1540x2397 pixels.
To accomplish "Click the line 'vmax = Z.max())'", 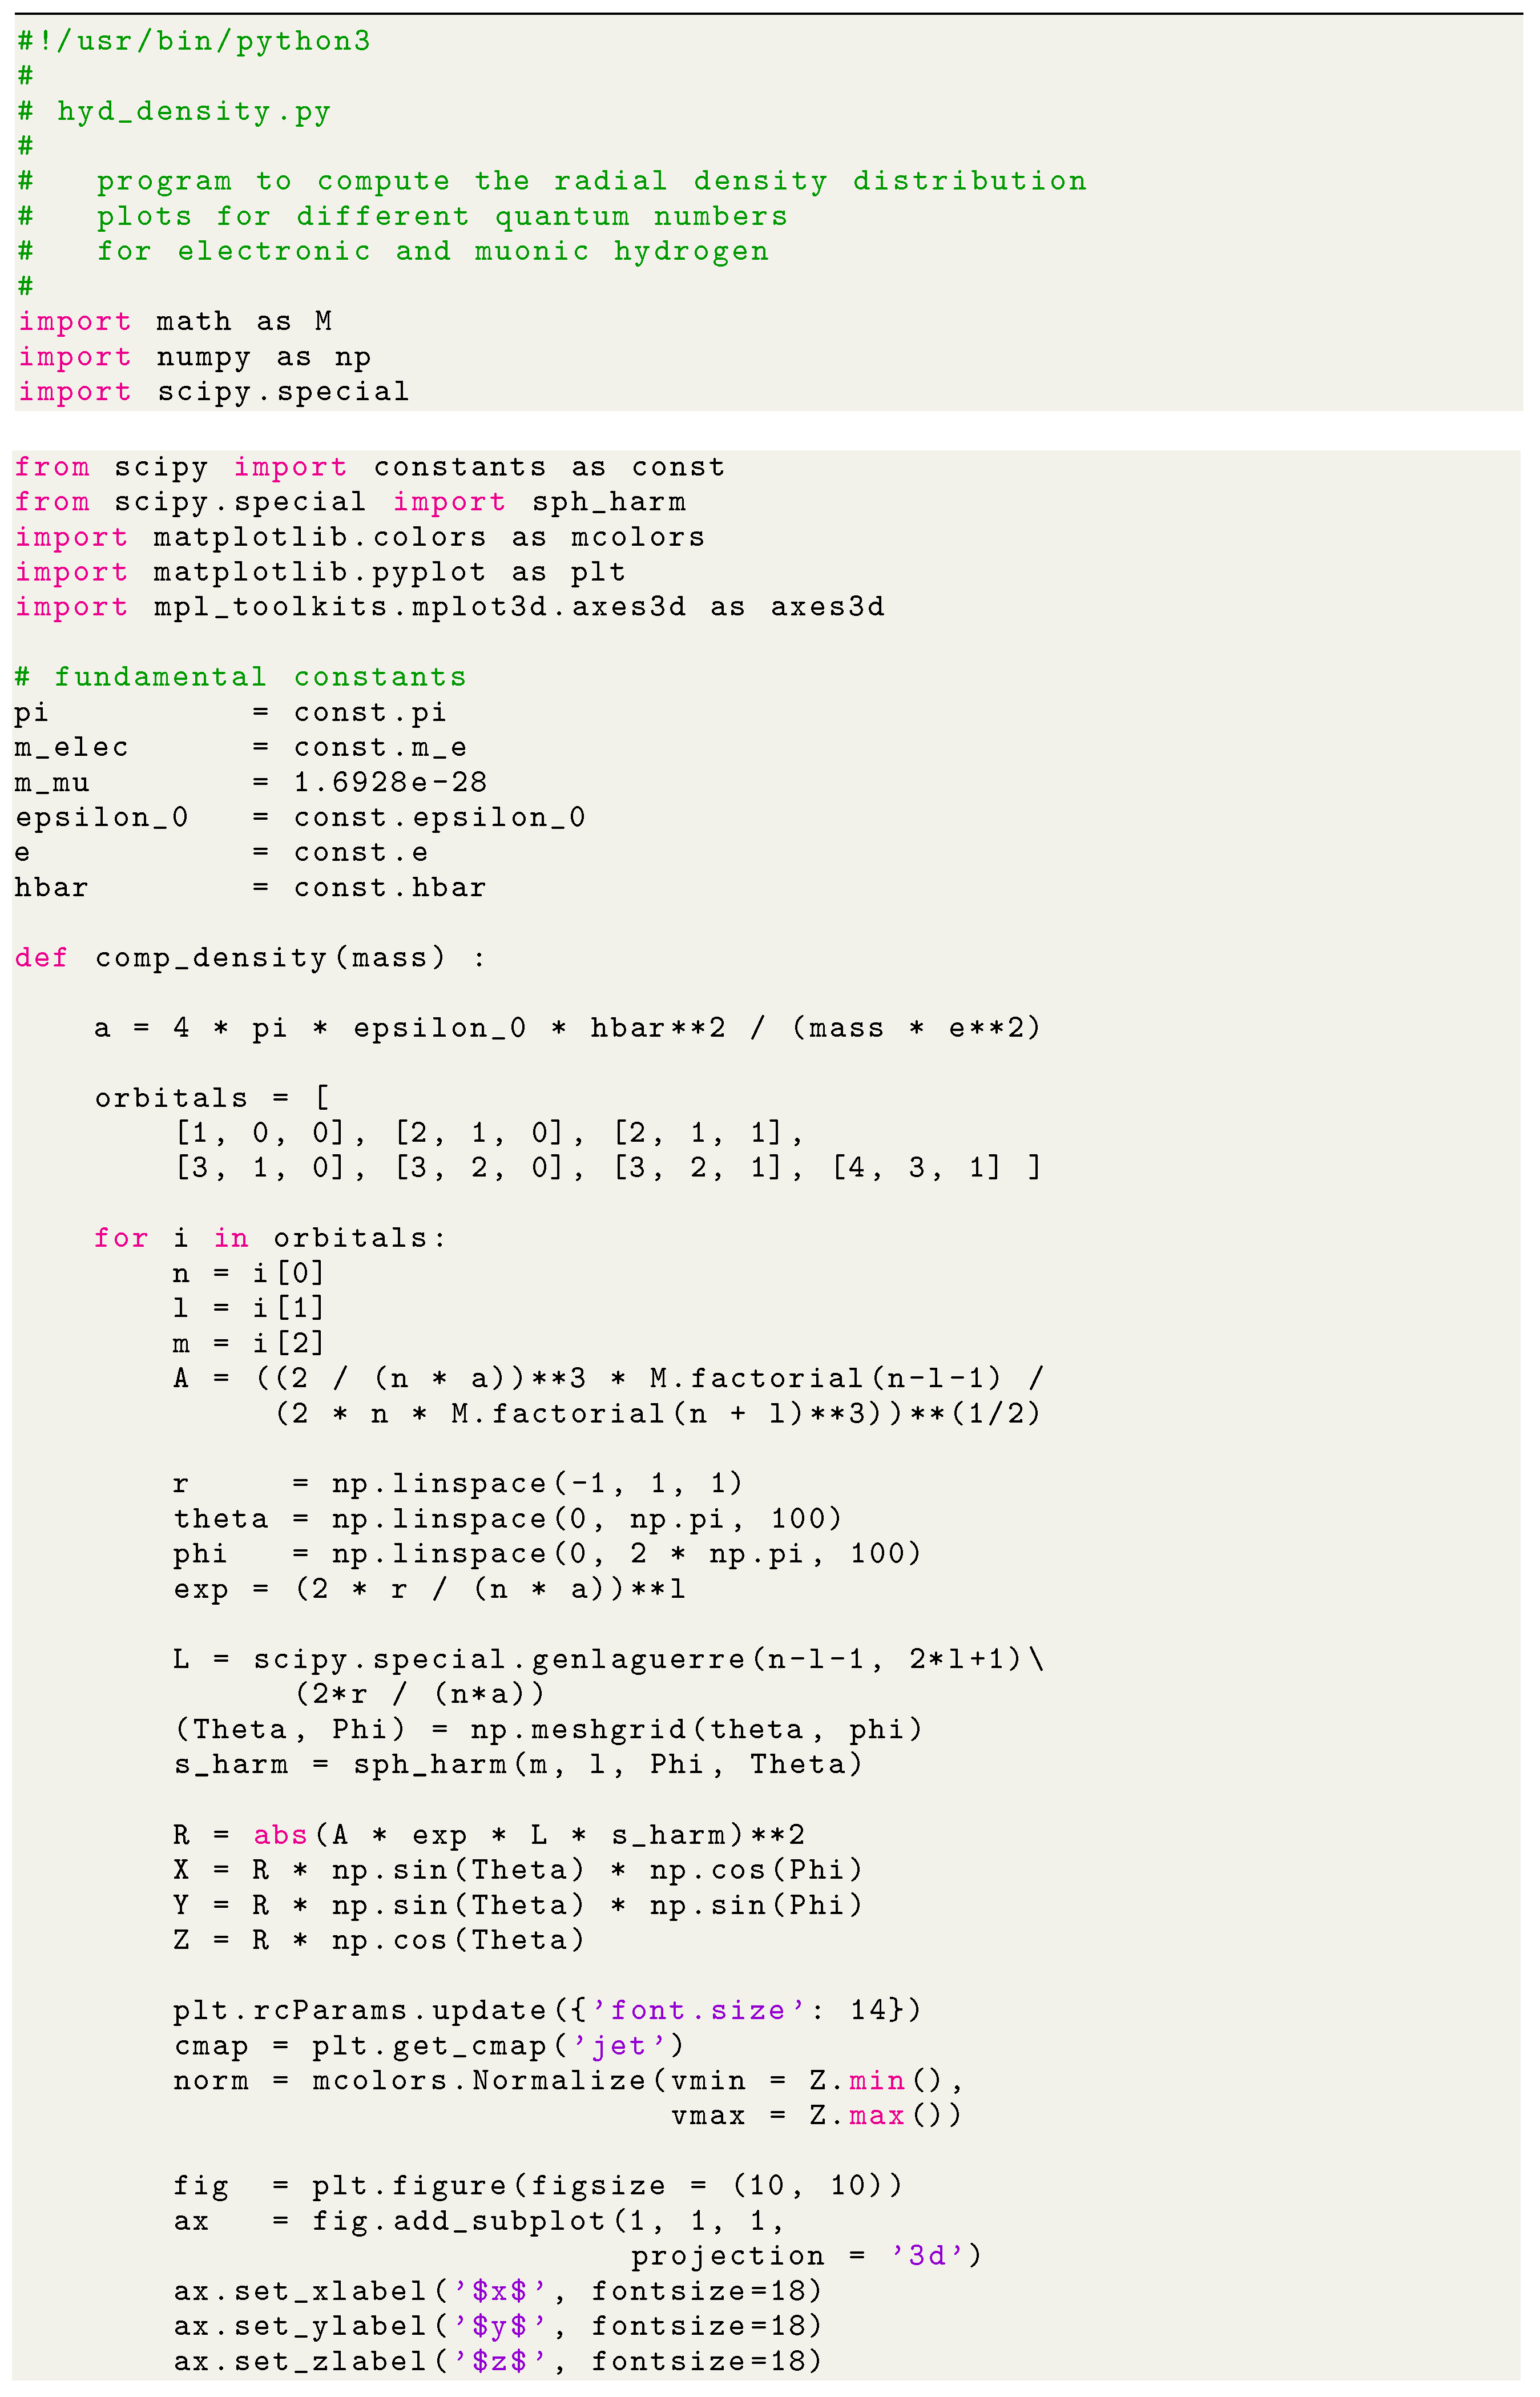I will [817, 2116].
